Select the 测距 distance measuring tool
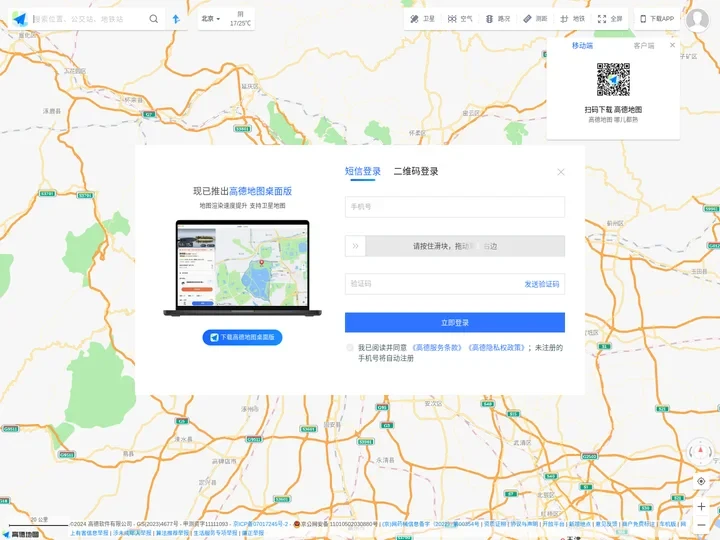The image size is (720, 540). click(535, 19)
